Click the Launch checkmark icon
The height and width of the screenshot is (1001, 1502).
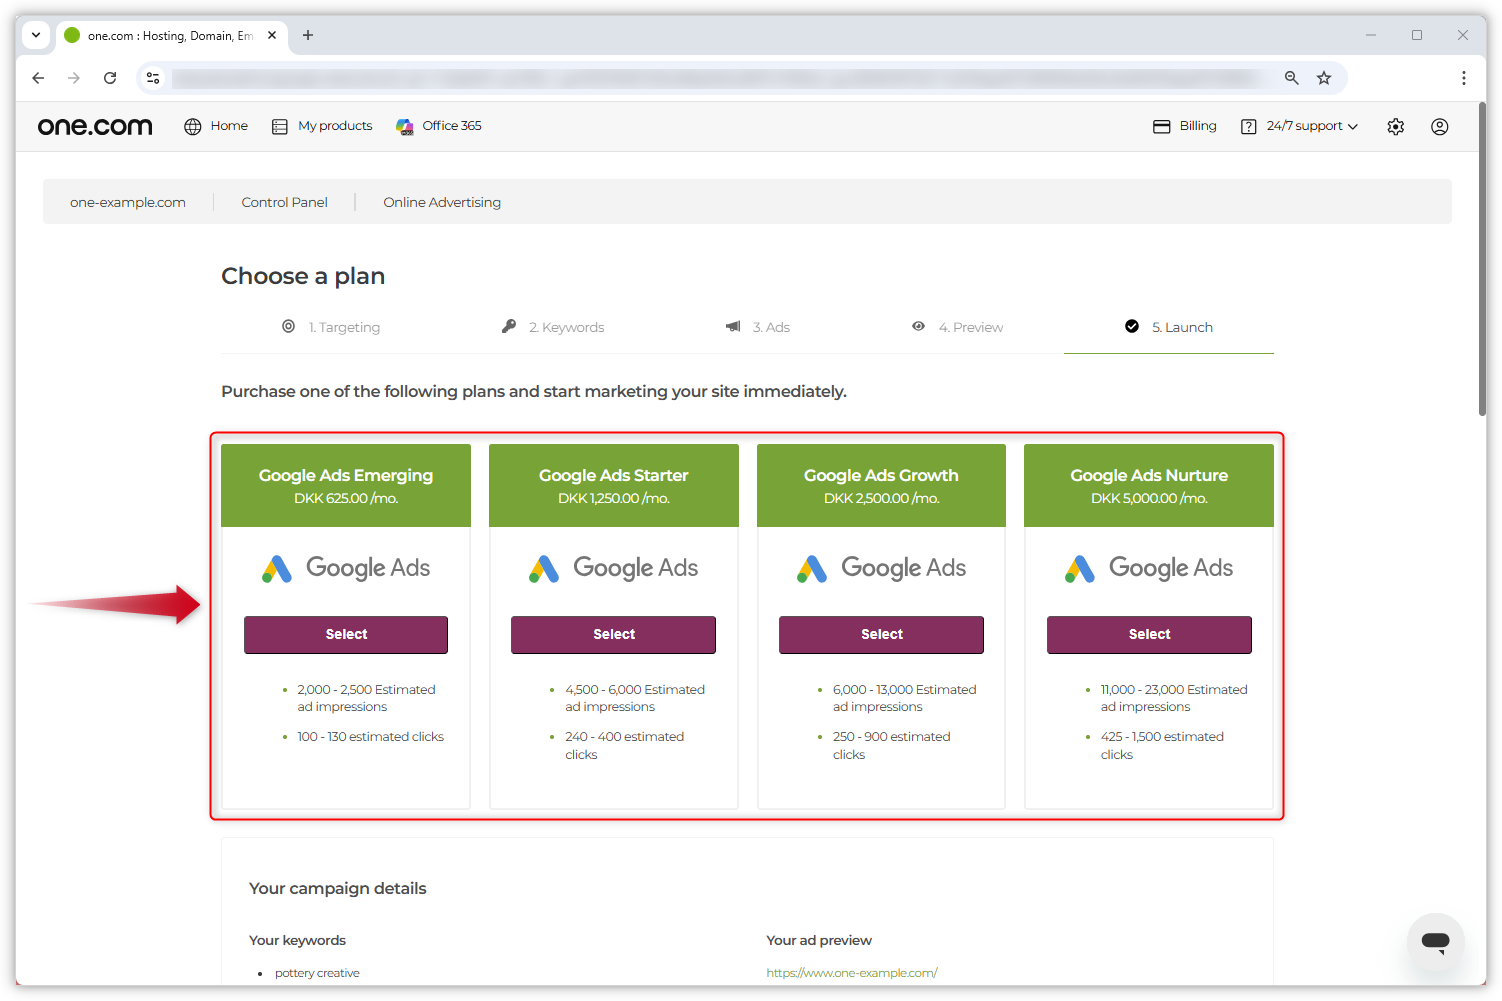tap(1132, 326)
